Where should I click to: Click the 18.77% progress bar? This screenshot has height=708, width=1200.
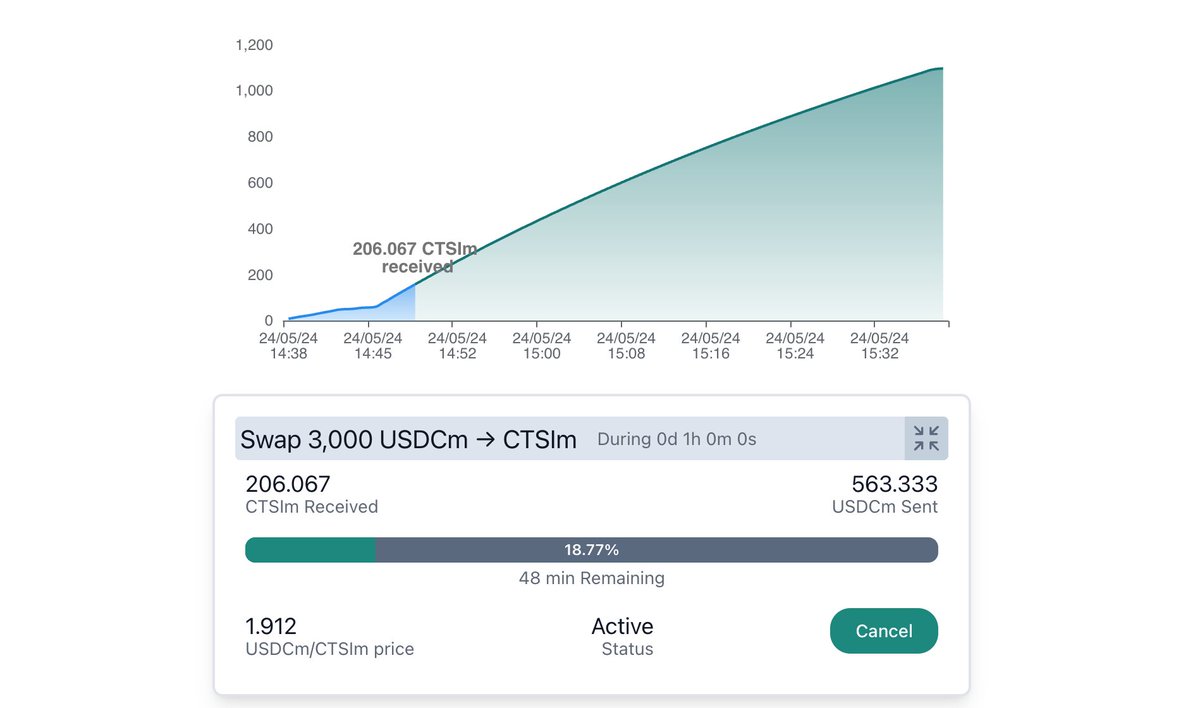click(x=591, y=550)
